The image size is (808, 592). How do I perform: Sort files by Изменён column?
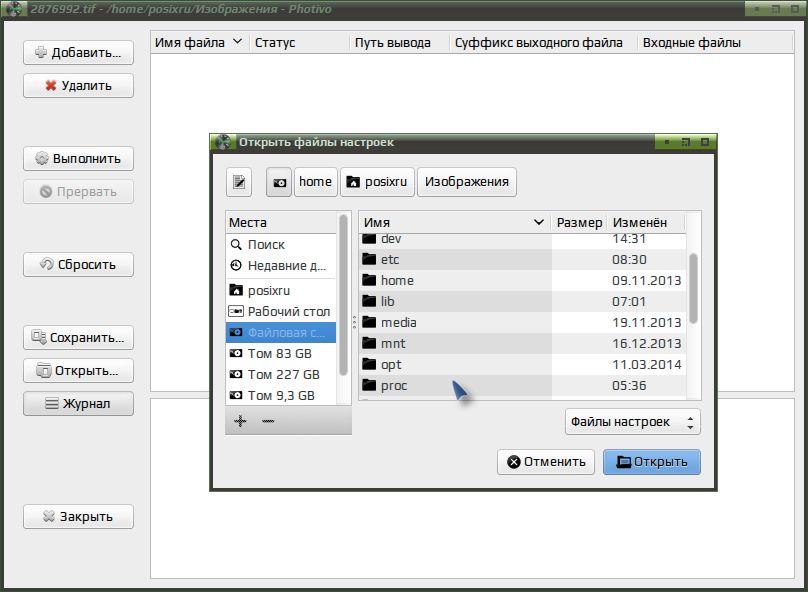(646, 223)
